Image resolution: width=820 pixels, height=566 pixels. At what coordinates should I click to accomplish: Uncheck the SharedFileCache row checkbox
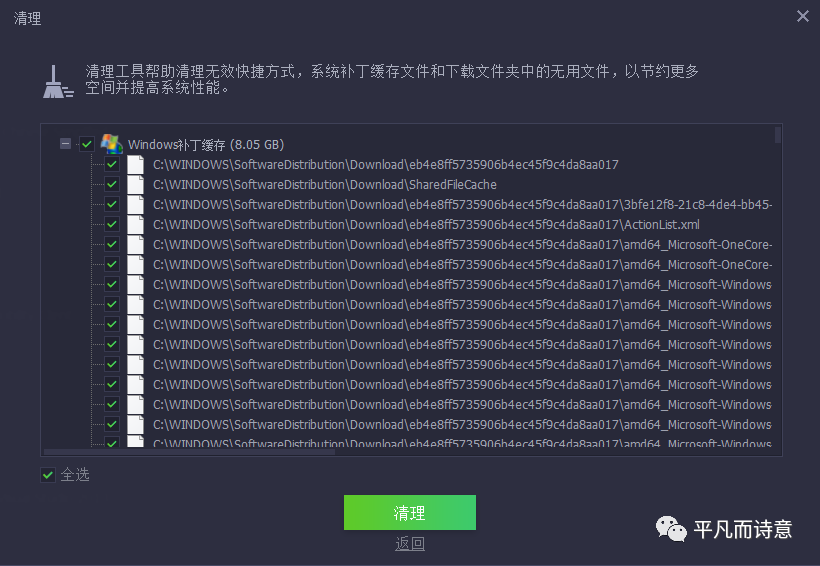pos(111,184)
